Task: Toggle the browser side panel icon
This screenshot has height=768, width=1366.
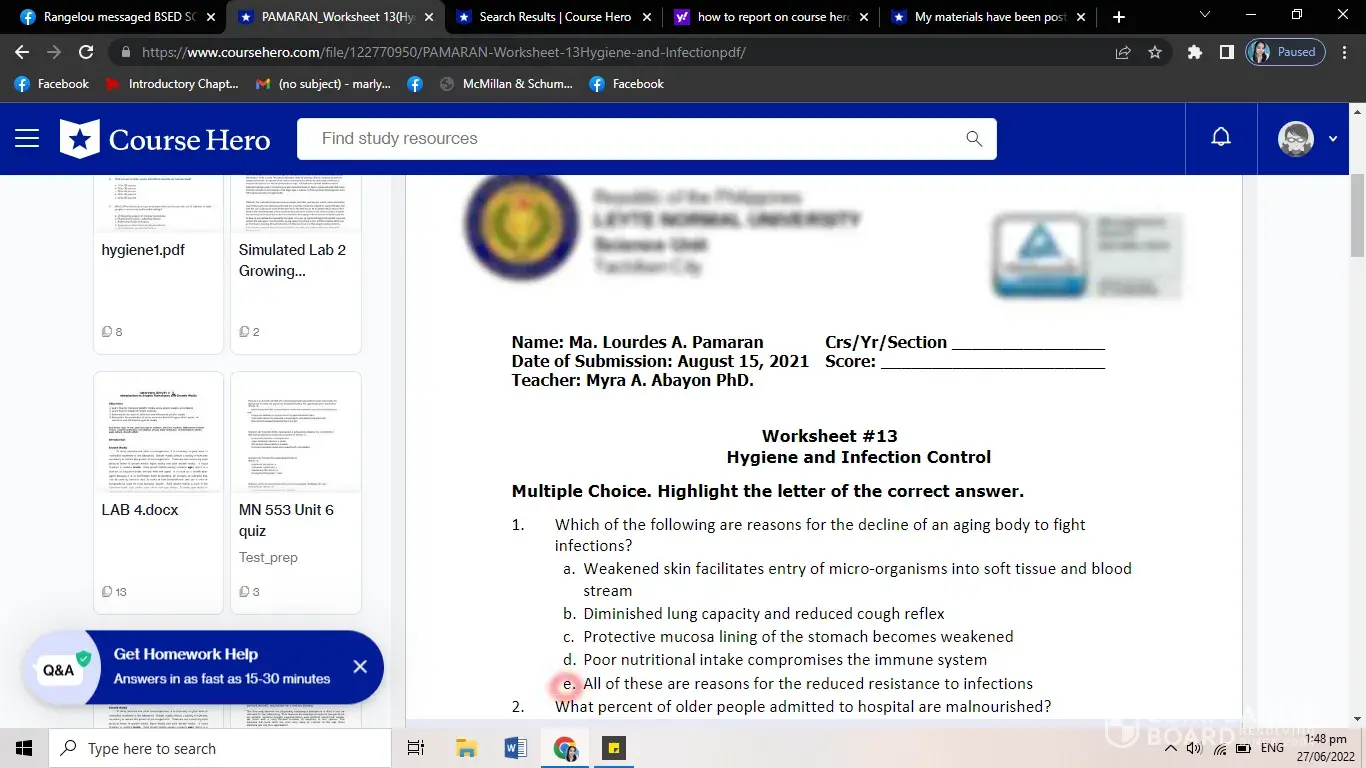Action: (1226, 52)
